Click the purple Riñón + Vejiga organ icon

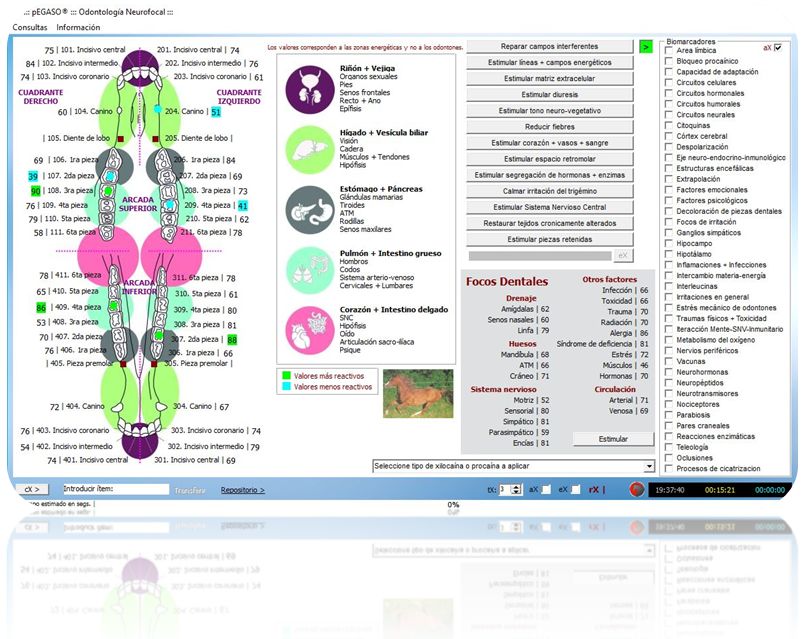tap(309, 90)
